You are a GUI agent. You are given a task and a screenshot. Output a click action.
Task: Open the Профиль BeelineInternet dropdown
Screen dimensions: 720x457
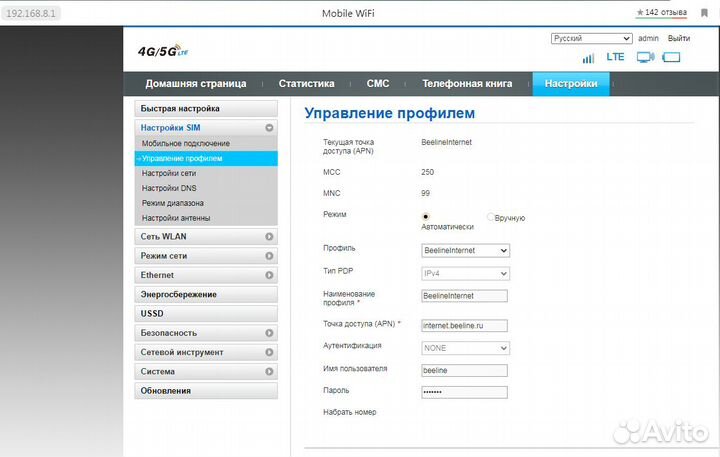coord(465,251)
